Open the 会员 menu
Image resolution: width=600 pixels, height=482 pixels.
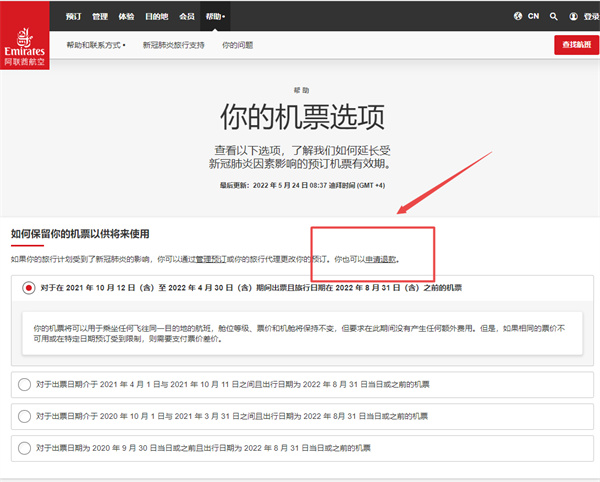[x=187, y=16]
